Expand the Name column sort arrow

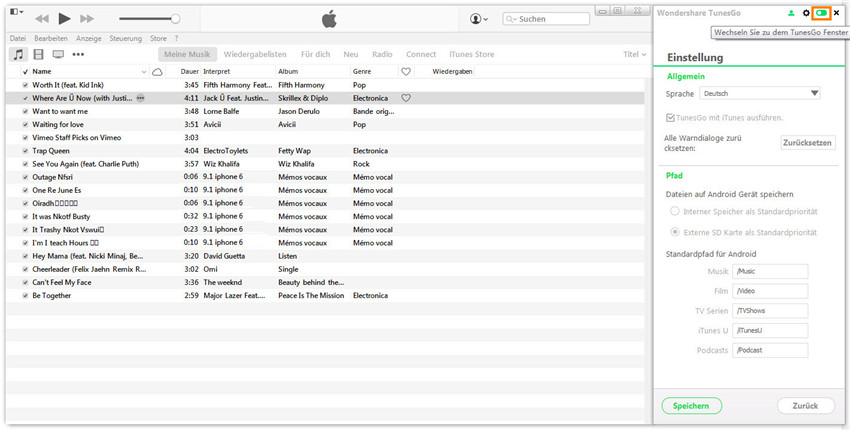click(x=144, y=72)
